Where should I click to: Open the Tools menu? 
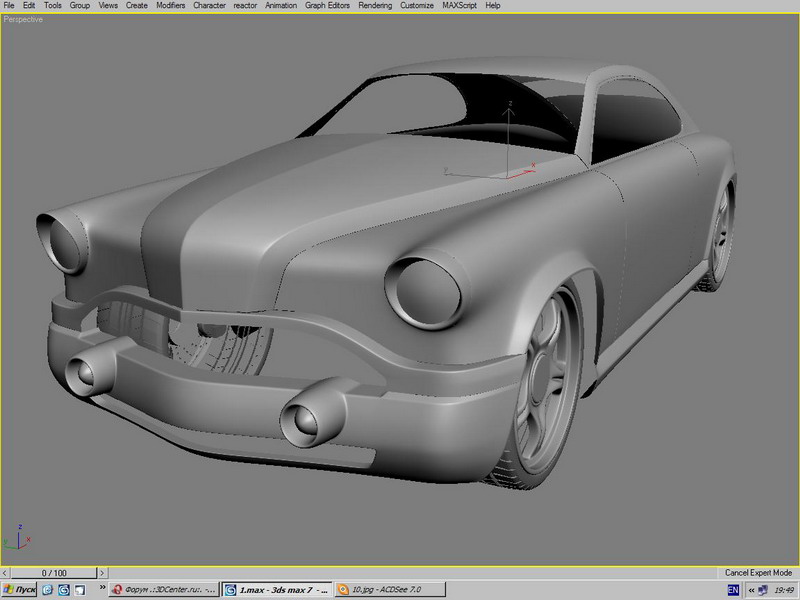point(53,6)
